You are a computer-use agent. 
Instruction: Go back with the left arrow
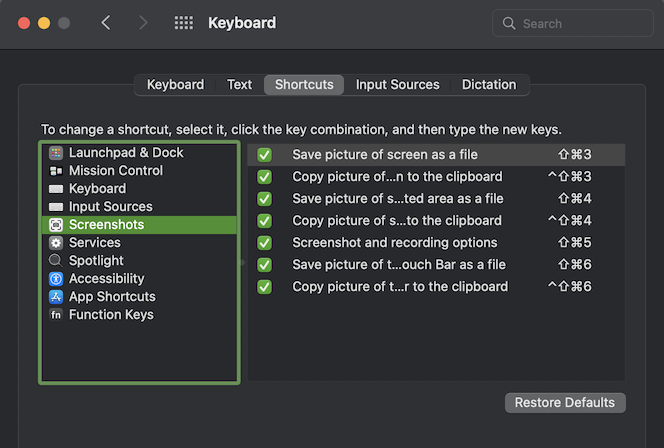pyautogui.click(x=106, y=23)
